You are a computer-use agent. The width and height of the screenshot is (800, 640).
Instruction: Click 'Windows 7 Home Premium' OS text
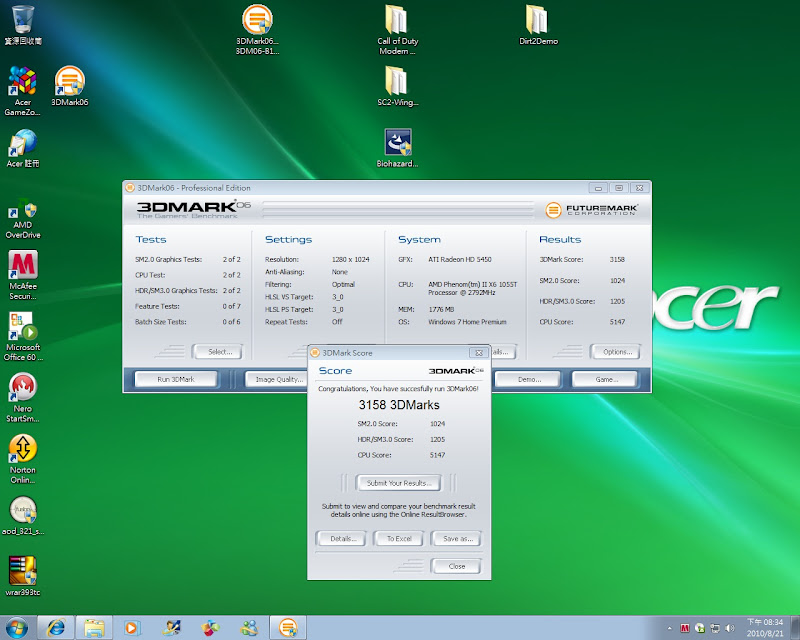click(x=467, y=322)
